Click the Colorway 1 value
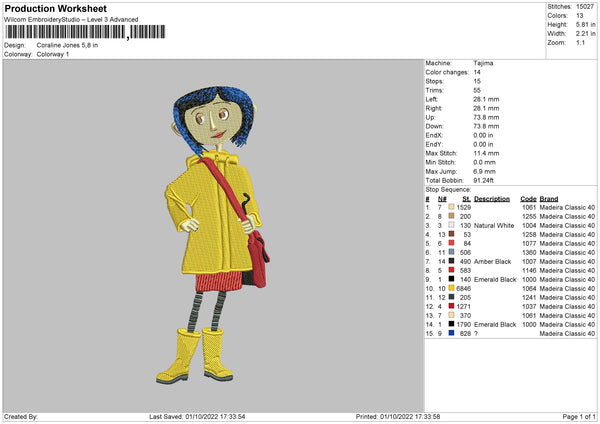The width and height of the screenshot is (600, 424). click(57, 53)
